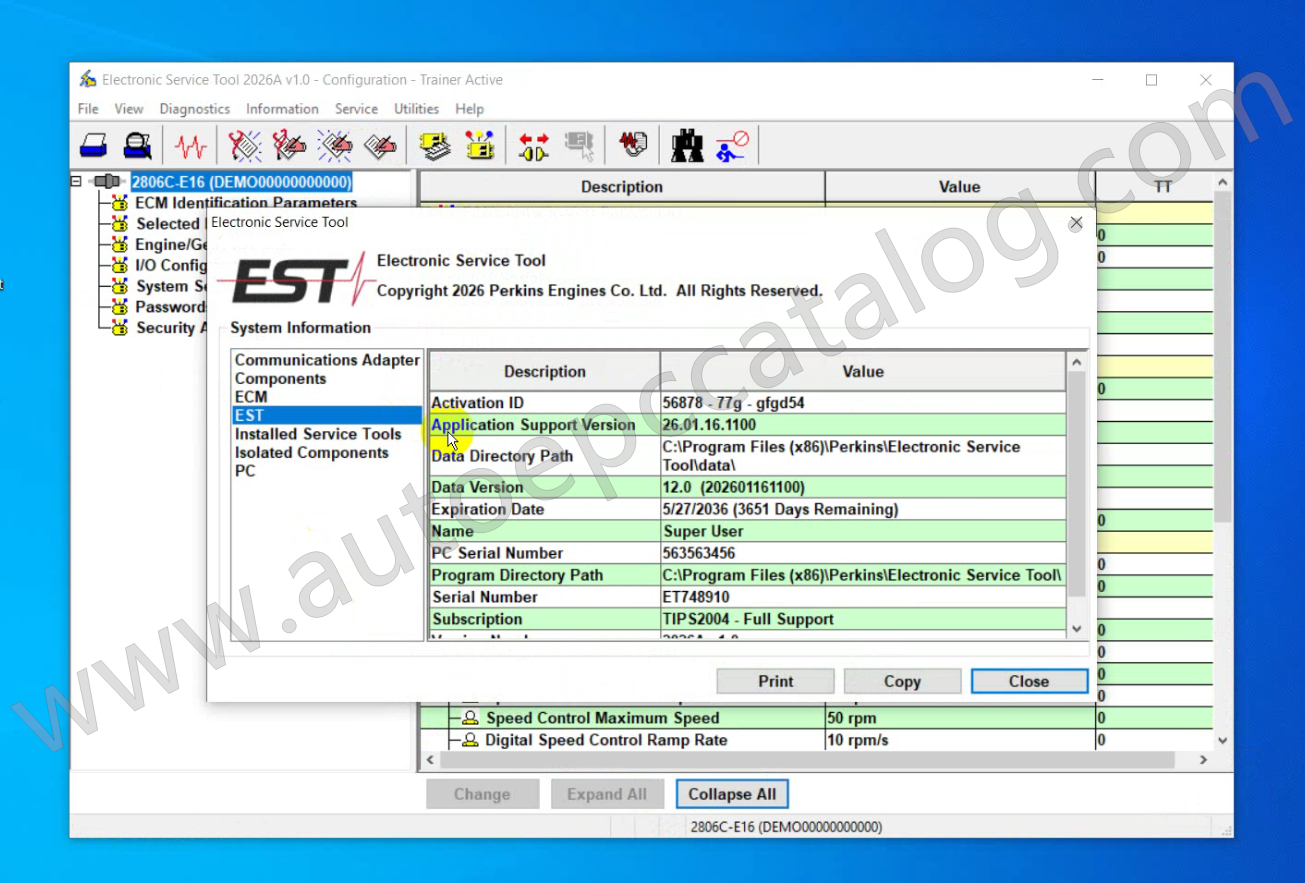Click the TT column header in main window
This screenshot has width=1305, height=883.
tap(1155, 187)
